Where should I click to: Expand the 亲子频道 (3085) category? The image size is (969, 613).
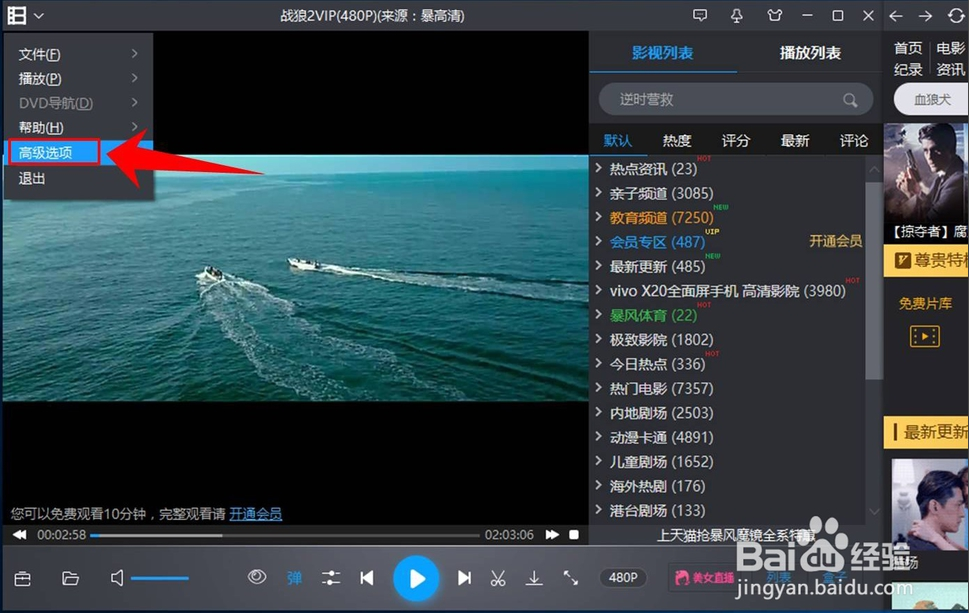pyautogui.click(x=598, y=192)
